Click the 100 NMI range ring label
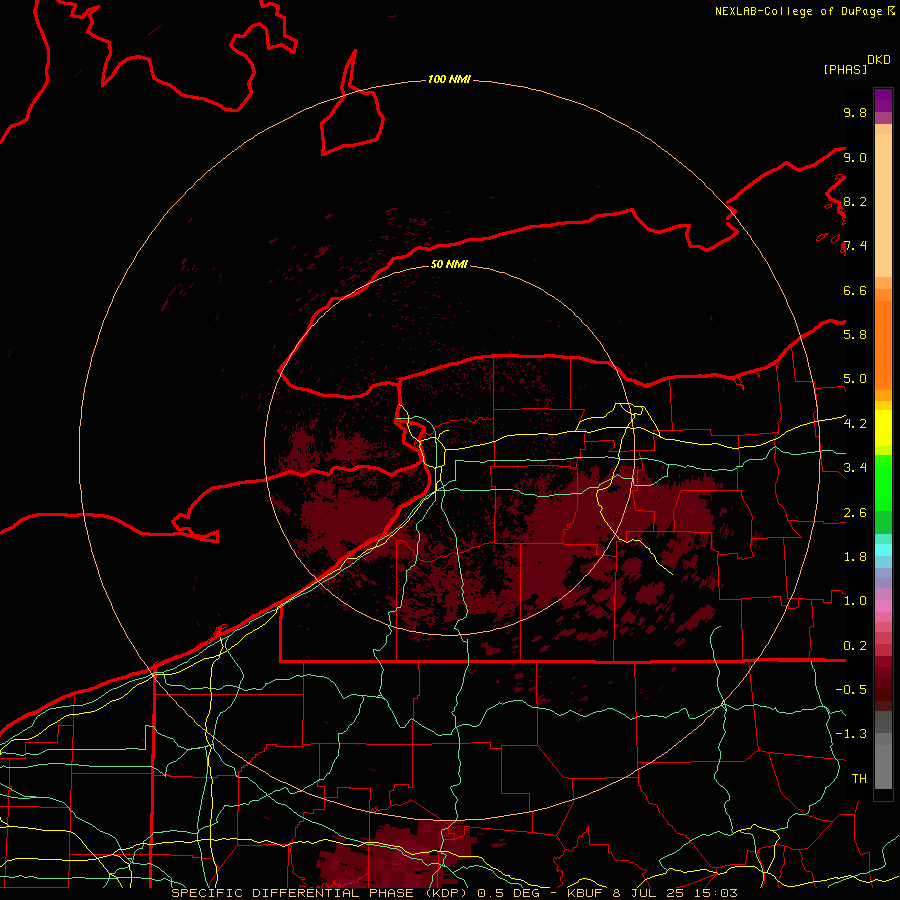This screenshot has height=900, width=900. (x=449, y=79)
